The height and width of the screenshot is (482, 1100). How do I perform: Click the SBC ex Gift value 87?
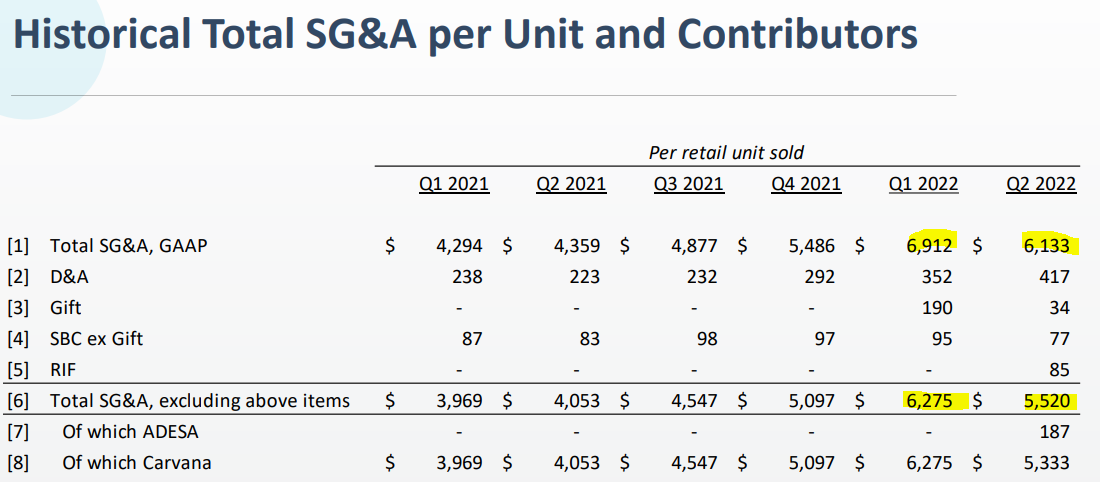click(x=474, y=339)
